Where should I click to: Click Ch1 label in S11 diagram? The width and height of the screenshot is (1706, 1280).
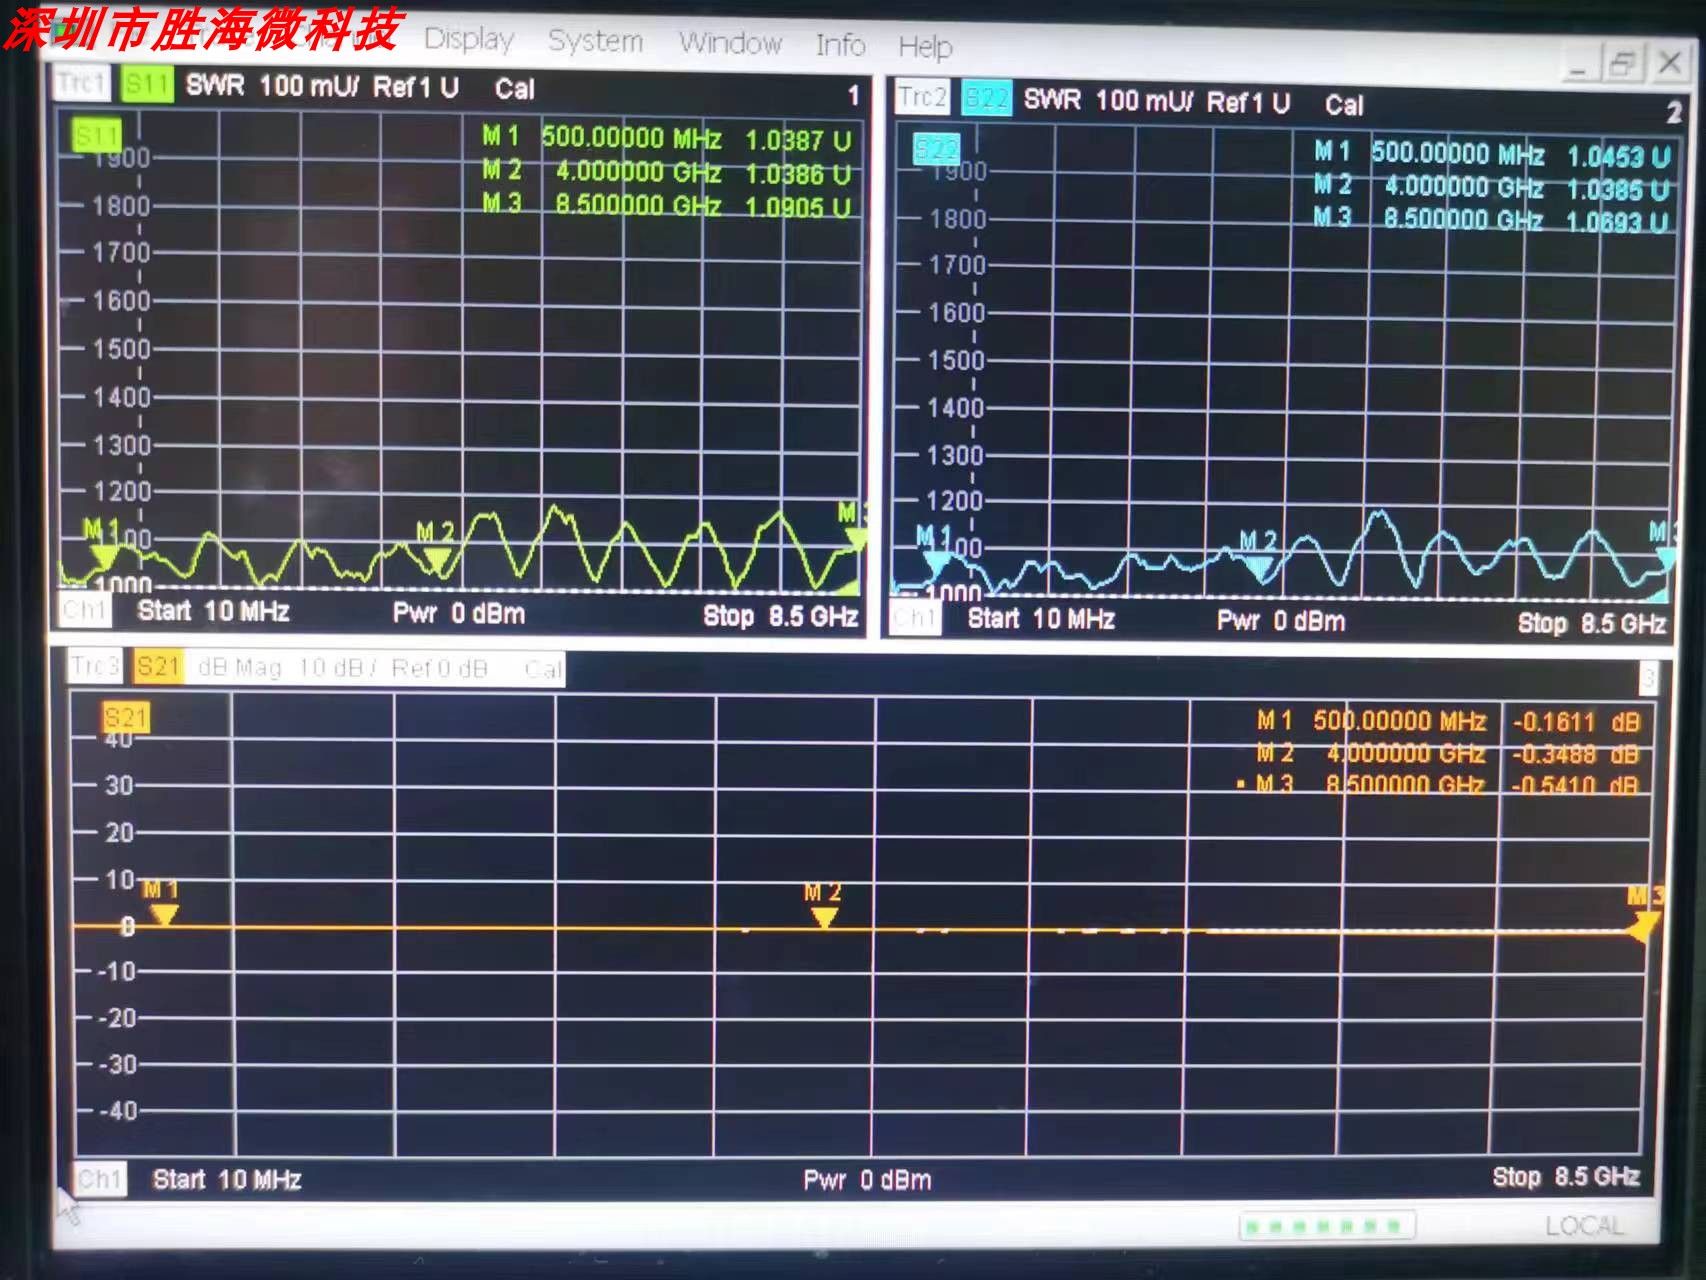(x=84, y=609)
